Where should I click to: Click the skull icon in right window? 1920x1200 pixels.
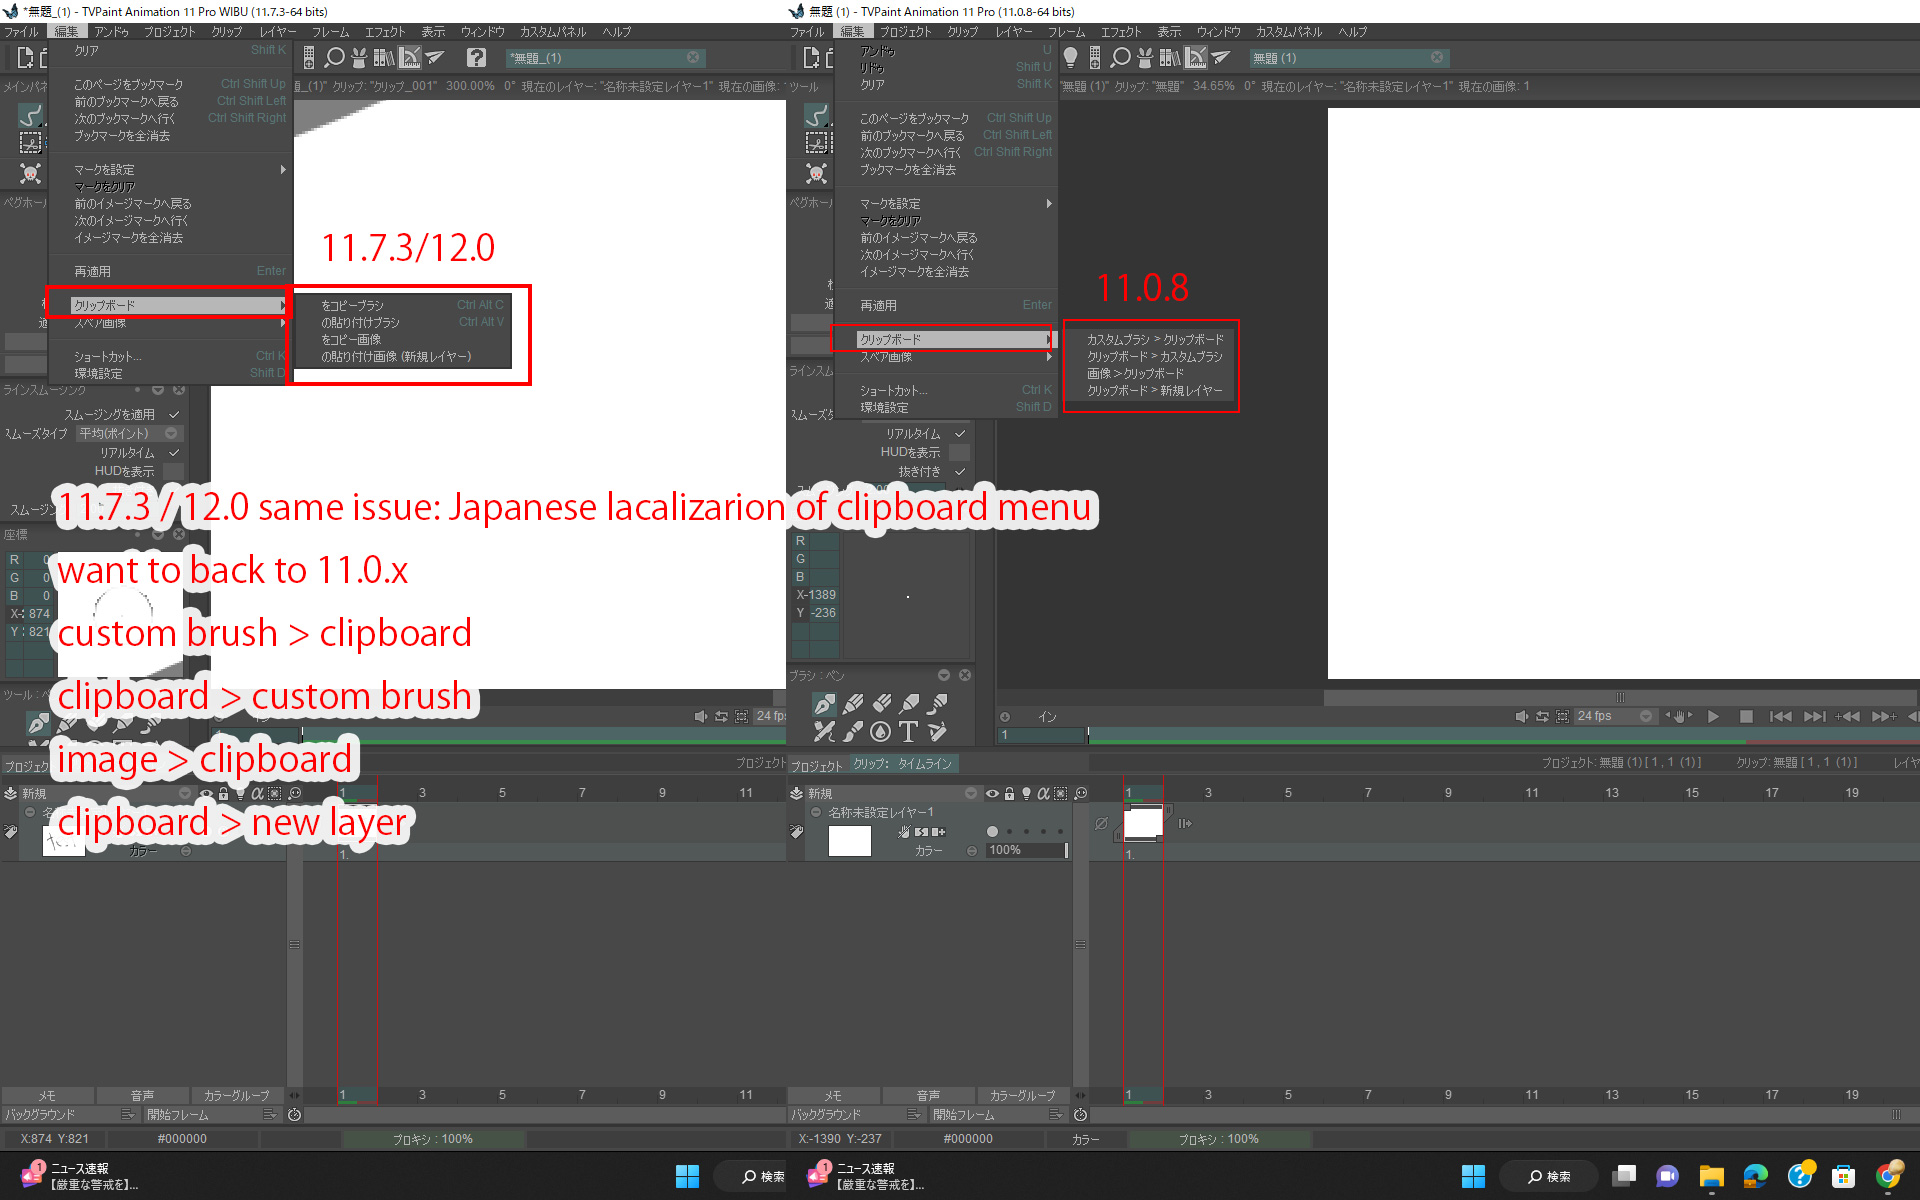click(x=817, y=174)
